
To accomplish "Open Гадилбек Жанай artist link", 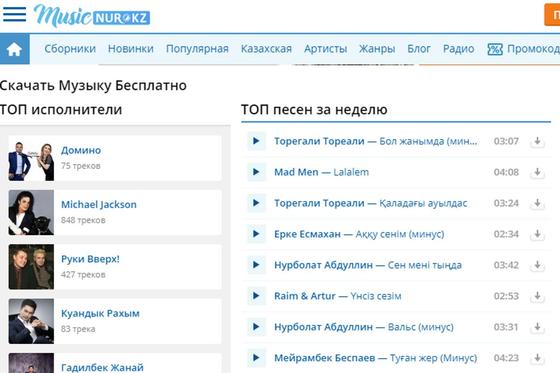I will [x=102, y=367].
